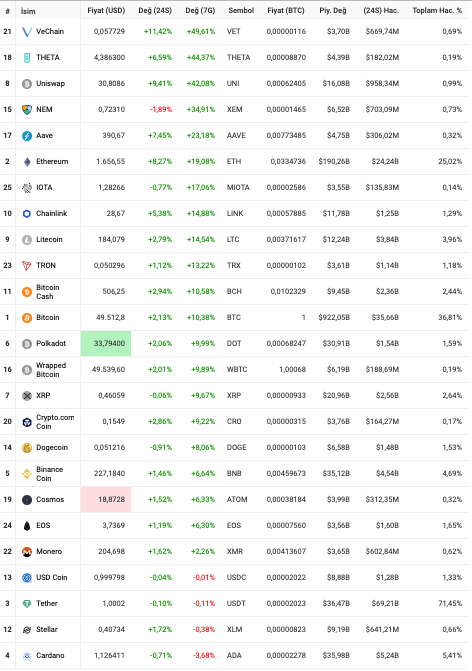Click the Chainlink hexagon logo icon
The height and width of the screenshot is (671, 472).
27,214
